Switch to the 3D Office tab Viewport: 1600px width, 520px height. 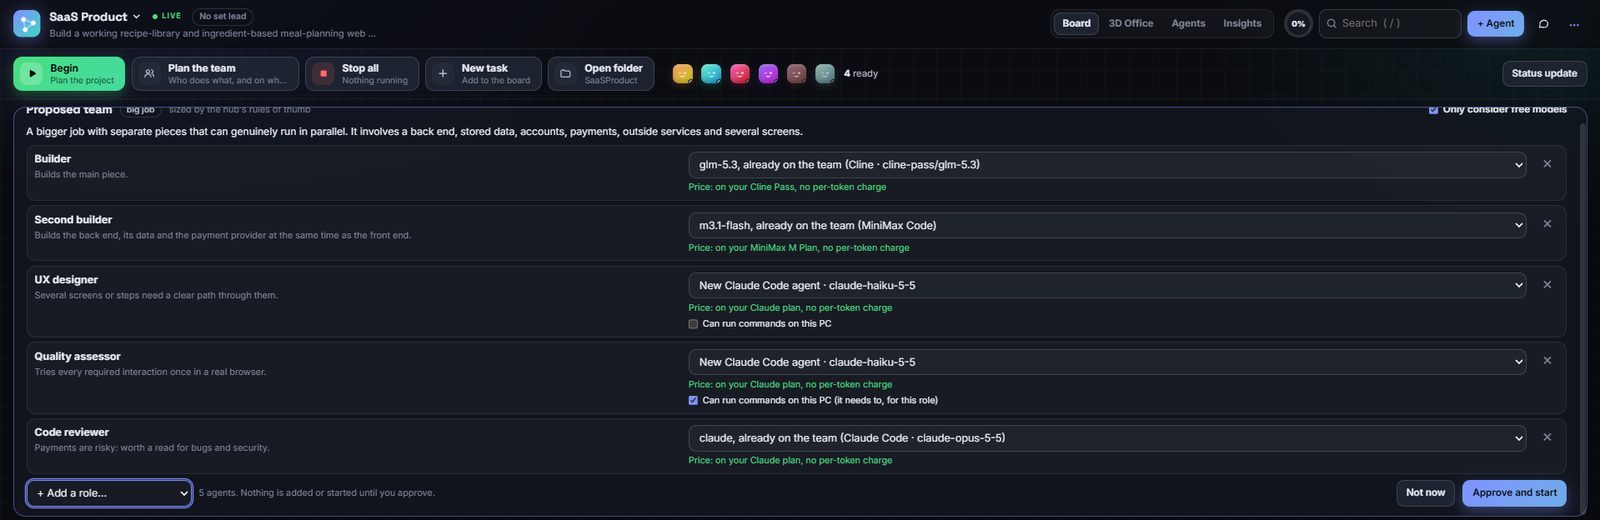click(x=1131, y=23)
